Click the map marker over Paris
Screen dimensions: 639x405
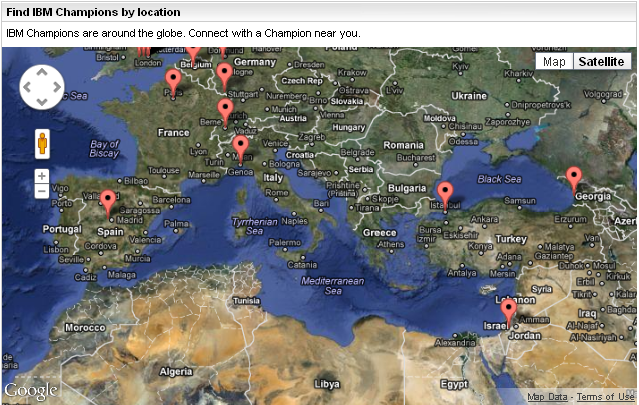click(173, 80)
